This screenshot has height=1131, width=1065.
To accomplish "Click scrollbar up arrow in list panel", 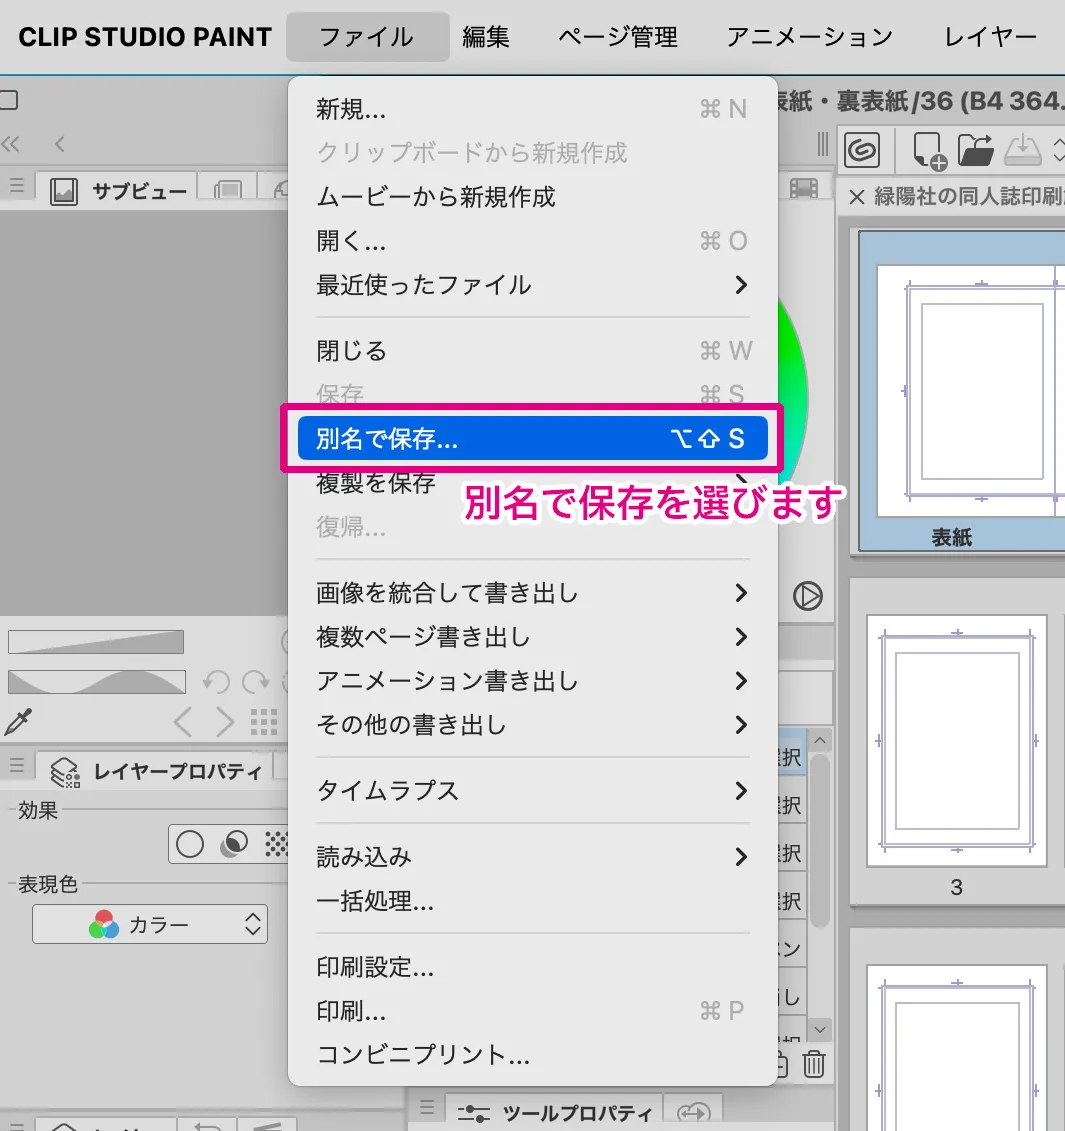I will pyautogui.click(x=820, y=741).
